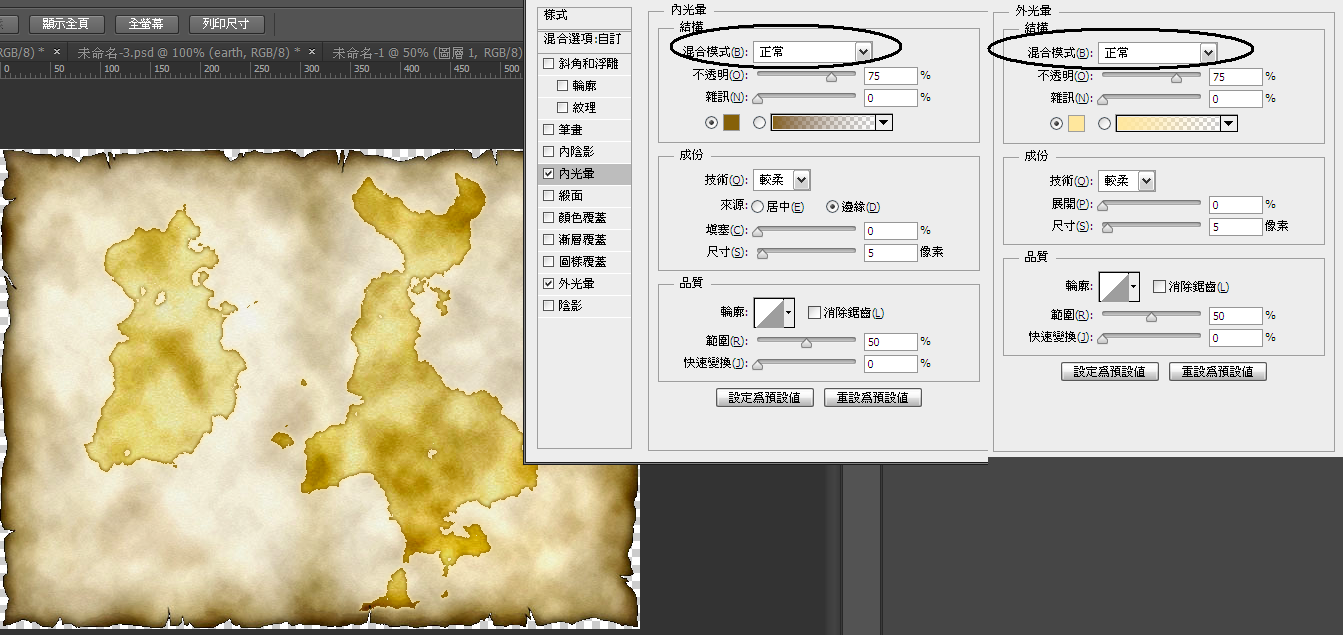Image resolution: width=1343 pixels, height=635 pixels.
Task: Uncheck the 內光暈 inner glow checkbox
Action: 548,173
